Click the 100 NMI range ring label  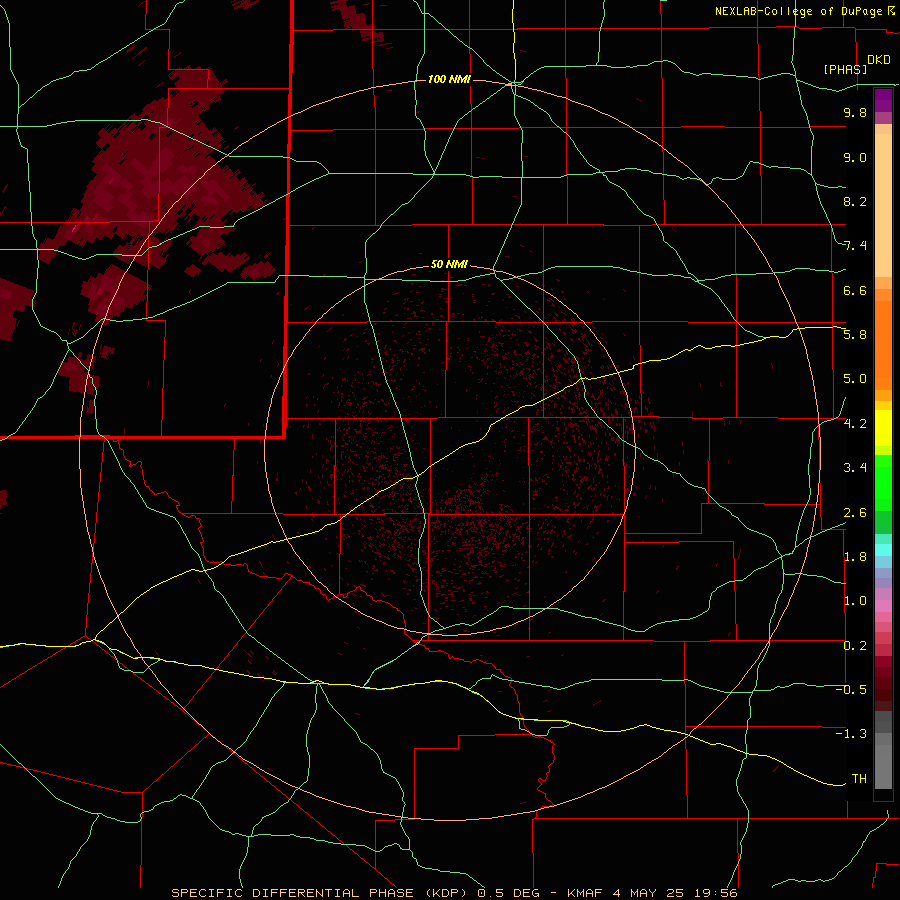[449, 79]
